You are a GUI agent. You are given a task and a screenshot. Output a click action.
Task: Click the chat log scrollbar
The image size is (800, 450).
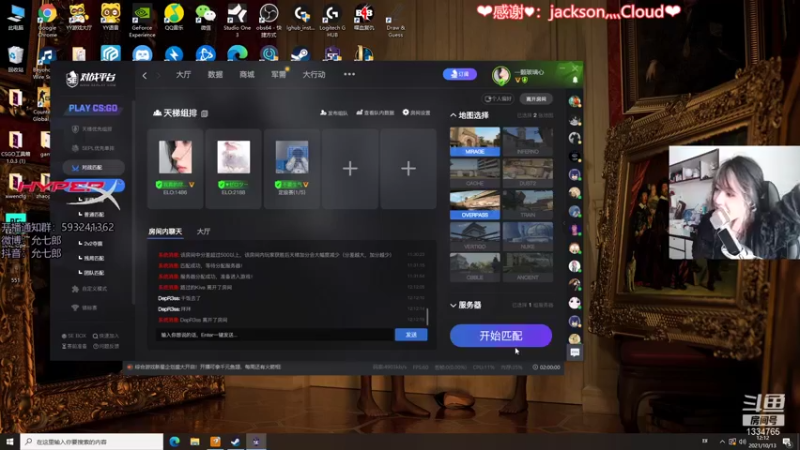tap(427, 316)
